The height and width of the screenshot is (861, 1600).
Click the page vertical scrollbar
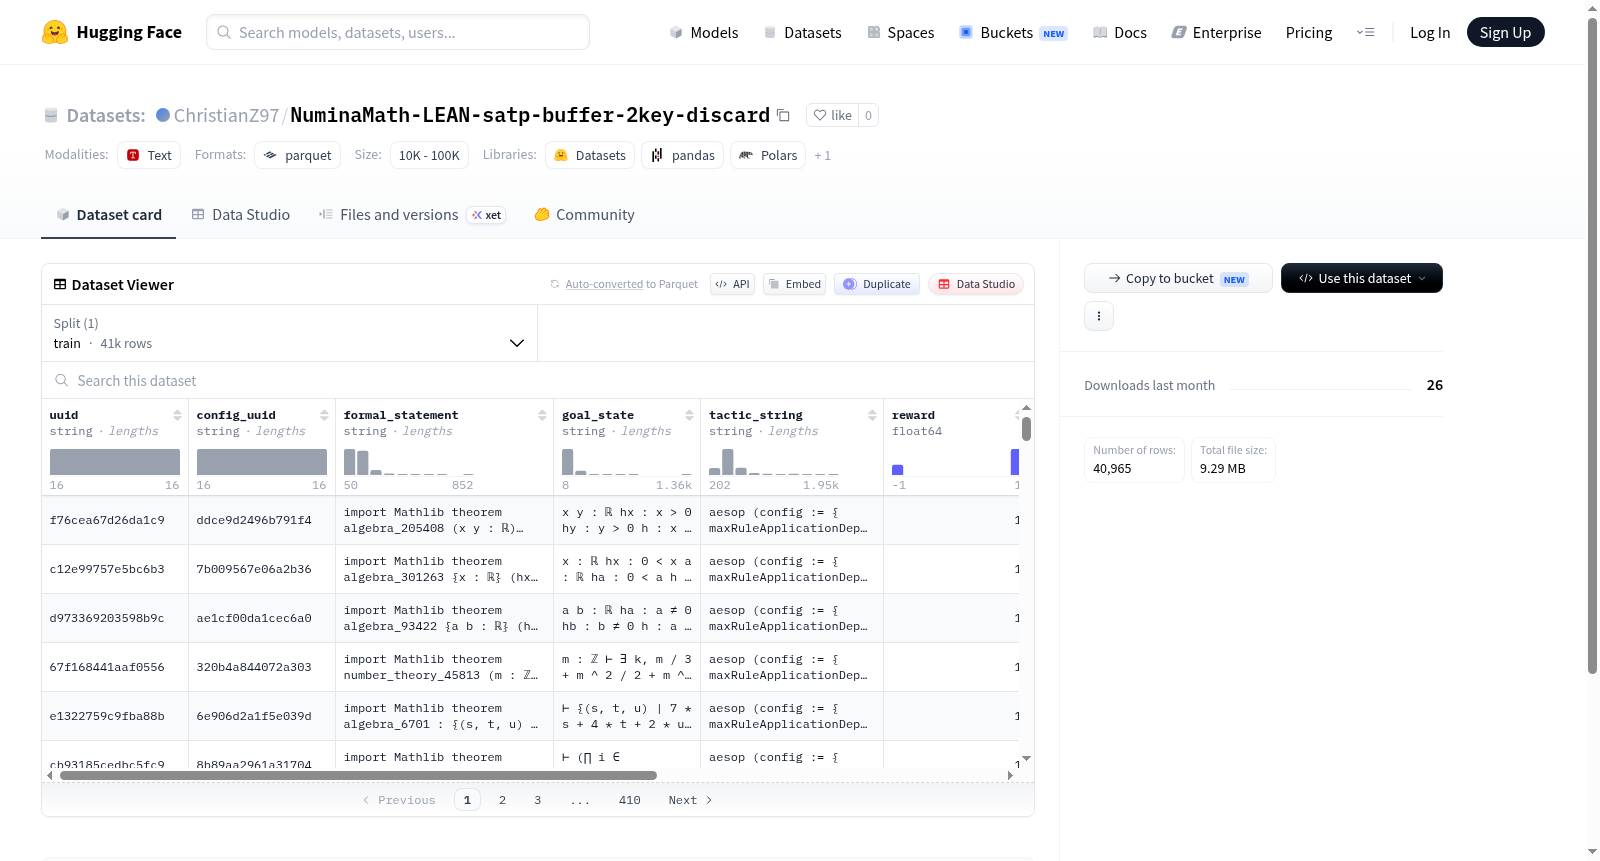[1592, 345]
